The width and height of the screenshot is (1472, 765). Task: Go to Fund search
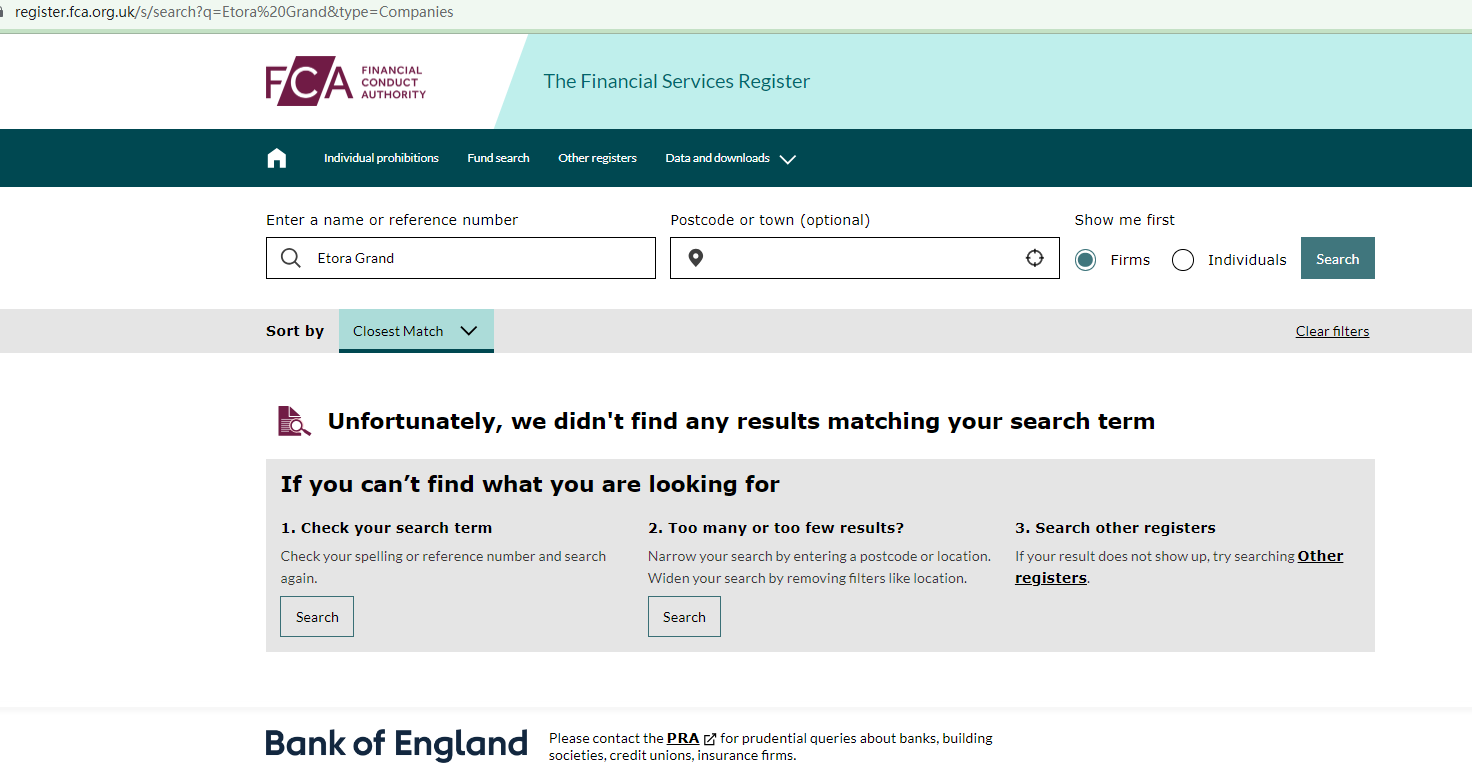click(x=498, y=158)
